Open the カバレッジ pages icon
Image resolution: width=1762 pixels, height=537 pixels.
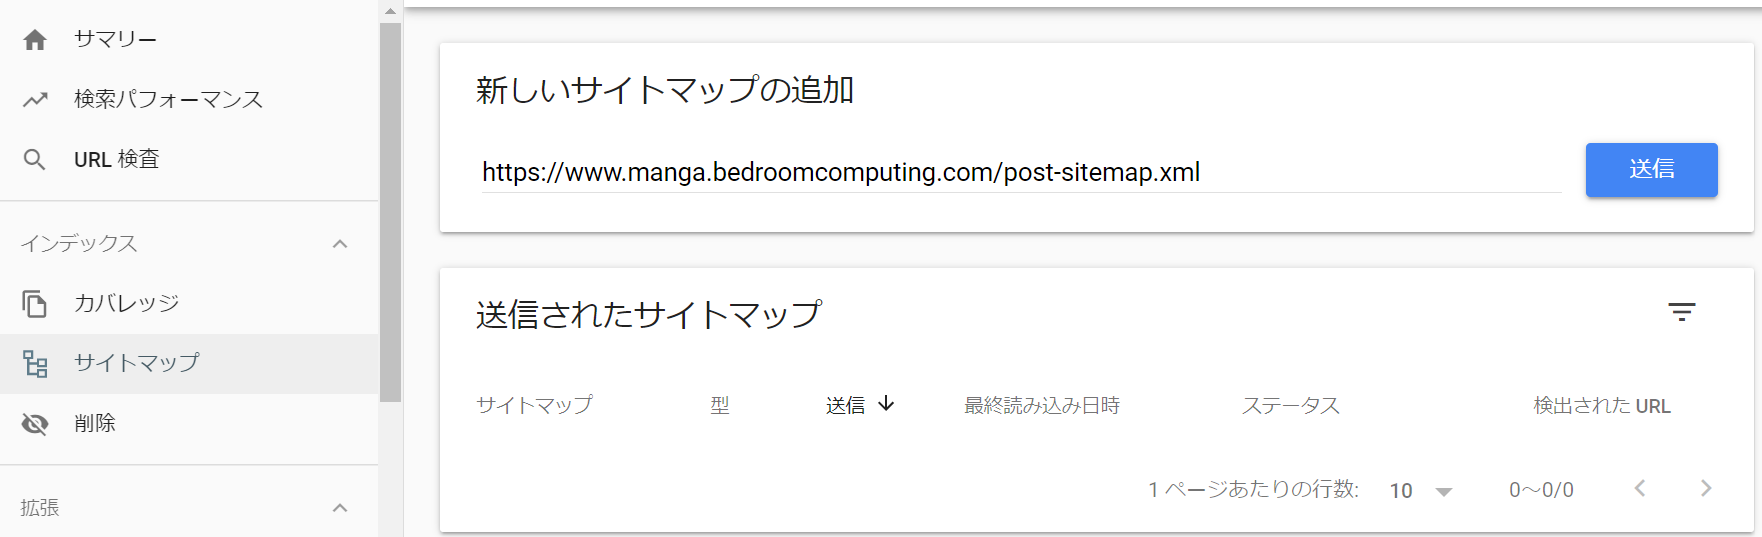point(35,303)
